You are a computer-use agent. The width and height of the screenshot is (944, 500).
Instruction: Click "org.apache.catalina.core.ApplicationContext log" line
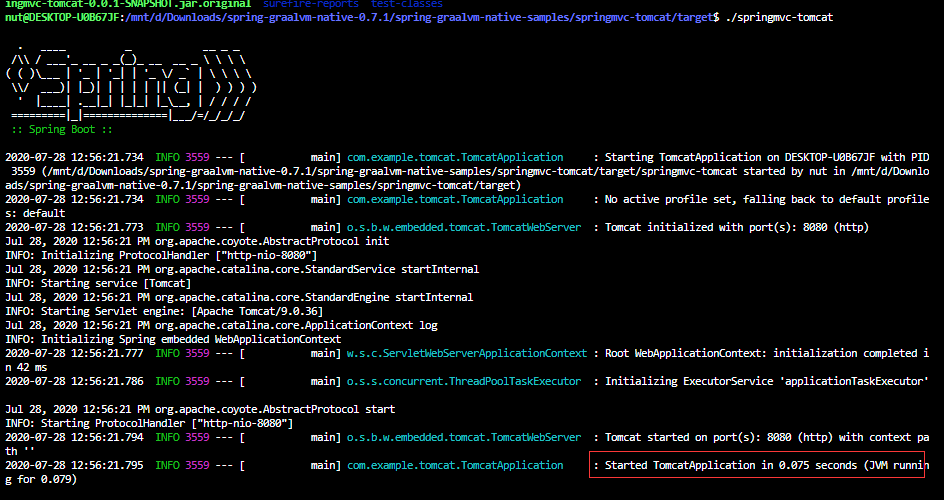point(221,326)
